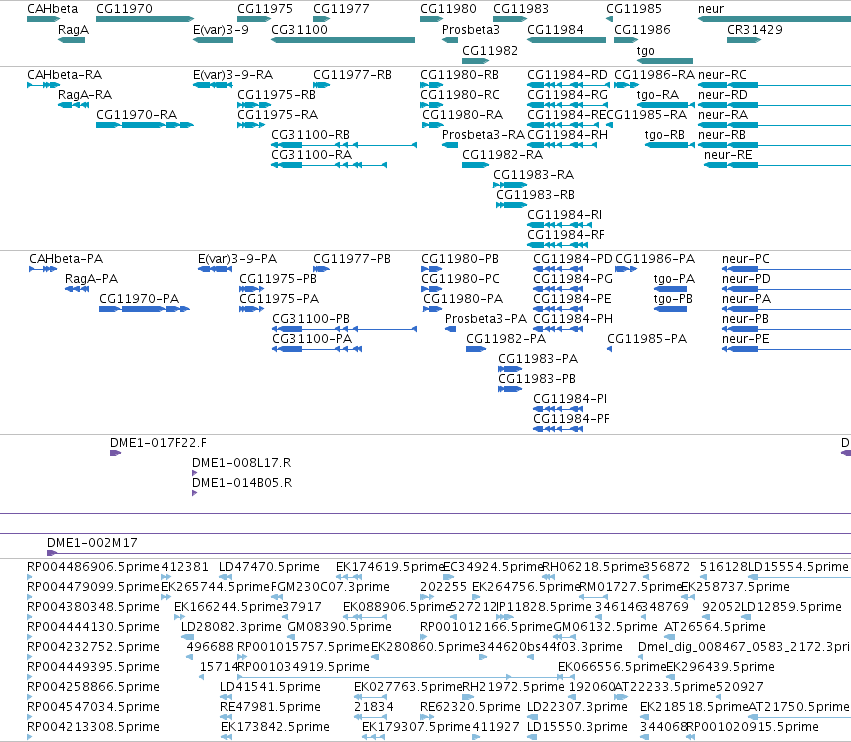Screen dimensions: 851x742
Task: Open the AT26564.5prime EST label
Action: [715, 626]
